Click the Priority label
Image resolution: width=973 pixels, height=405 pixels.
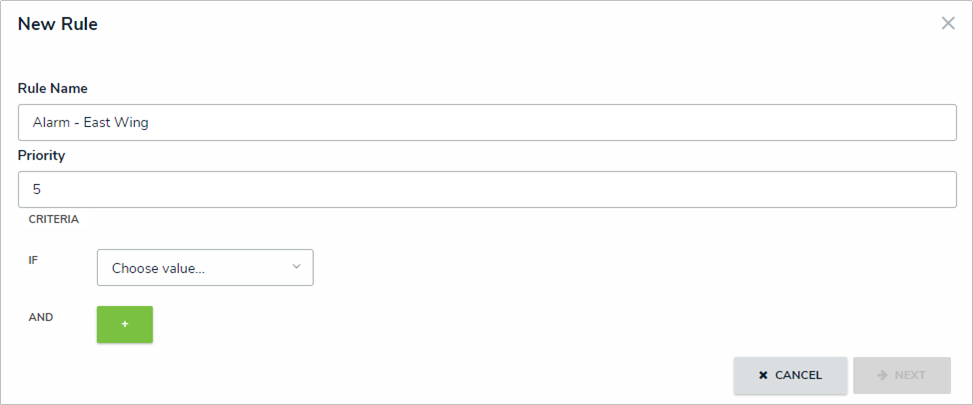(x=41, y=156)
